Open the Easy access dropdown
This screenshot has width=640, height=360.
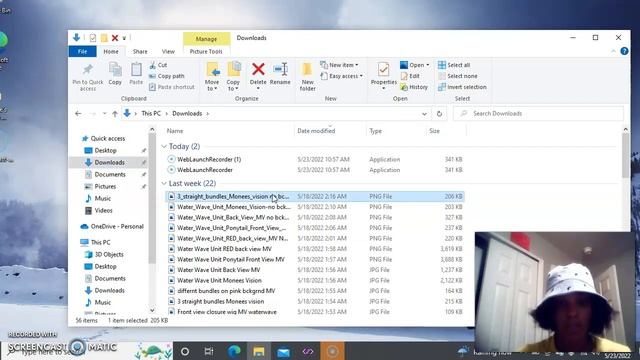click(x=342, y=76)
